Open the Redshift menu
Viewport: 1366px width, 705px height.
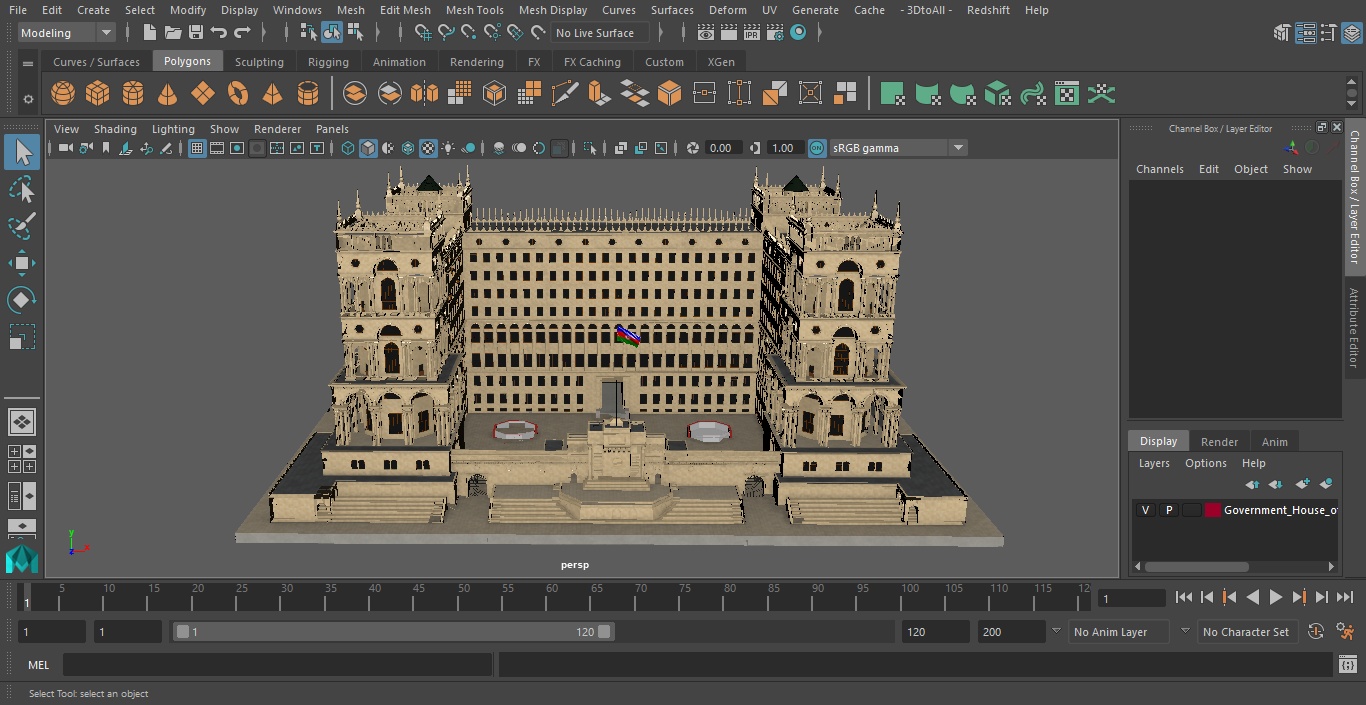pyautogui.click(x=988, y=10)
